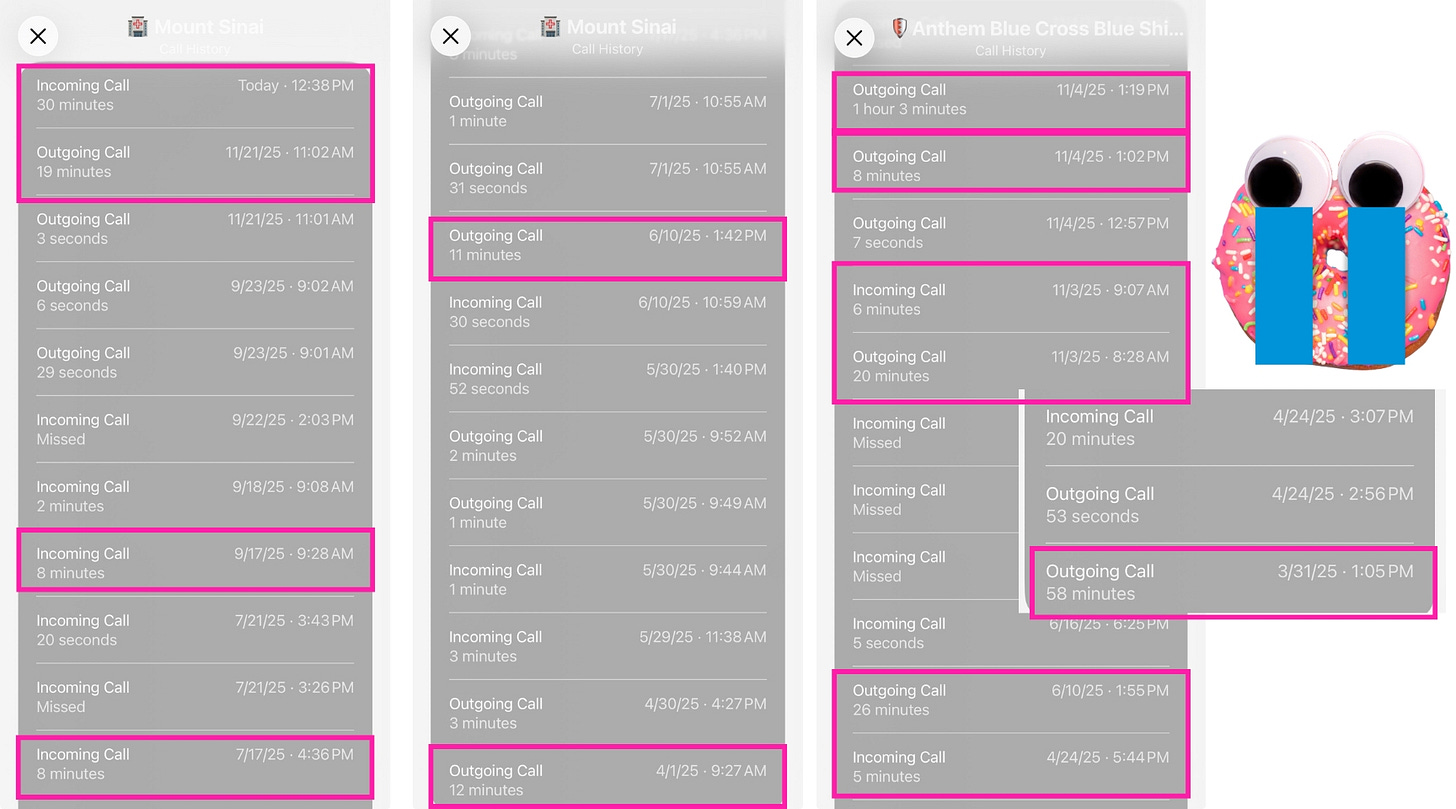Select the incoming call from Today 12:38 PM
The image size is (1456, 809).
[195, 95]
